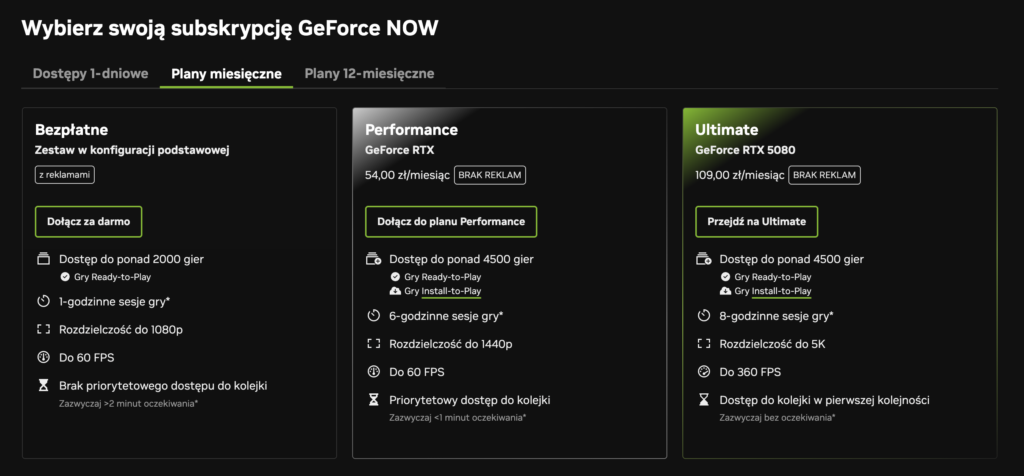Click gauge icon beside Do 60 FPS in Performance
The image size is (1024, 476).
(374, 372)
